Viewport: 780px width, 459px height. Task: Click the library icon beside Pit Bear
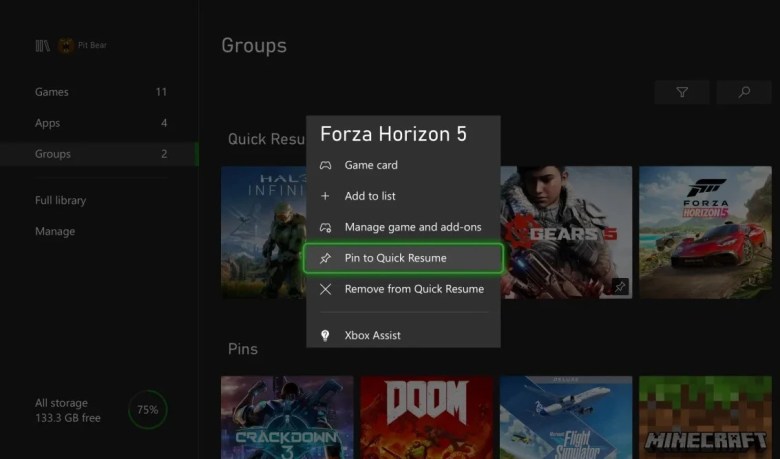coord(42,46)
